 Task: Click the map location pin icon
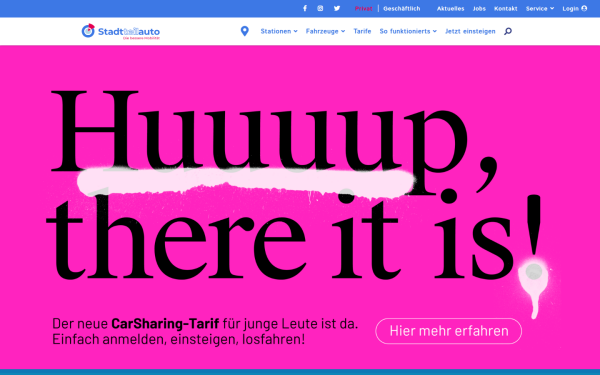245,31
